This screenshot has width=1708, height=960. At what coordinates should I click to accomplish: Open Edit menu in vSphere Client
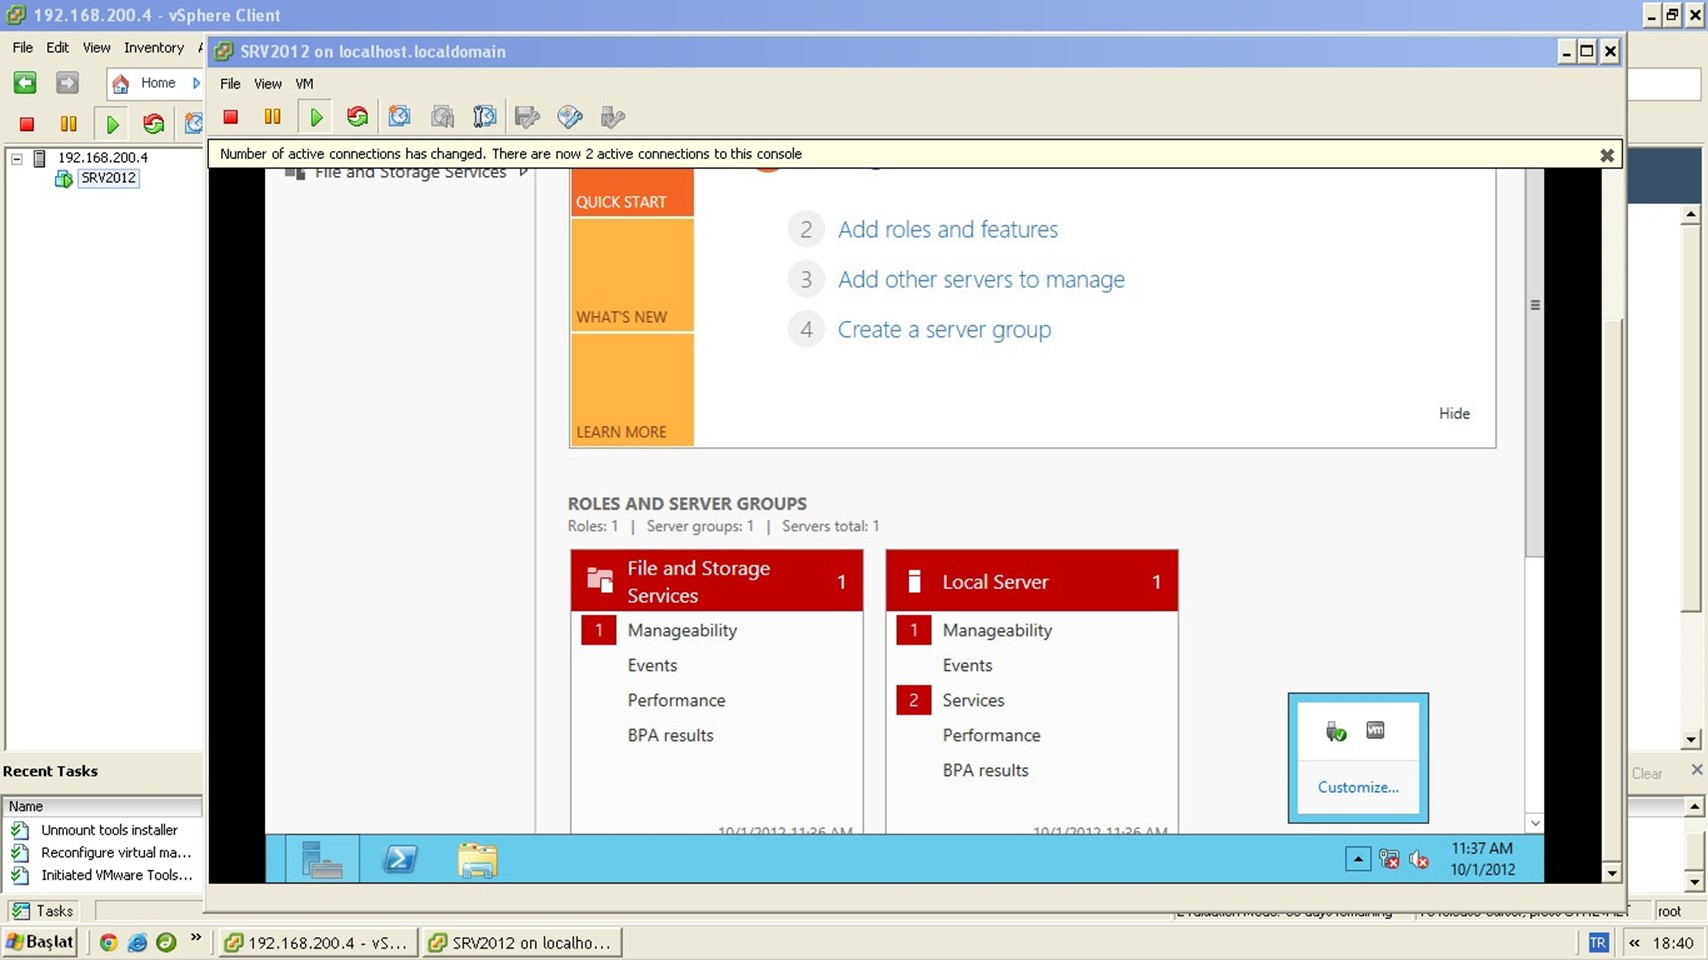(x=57, y=47)
